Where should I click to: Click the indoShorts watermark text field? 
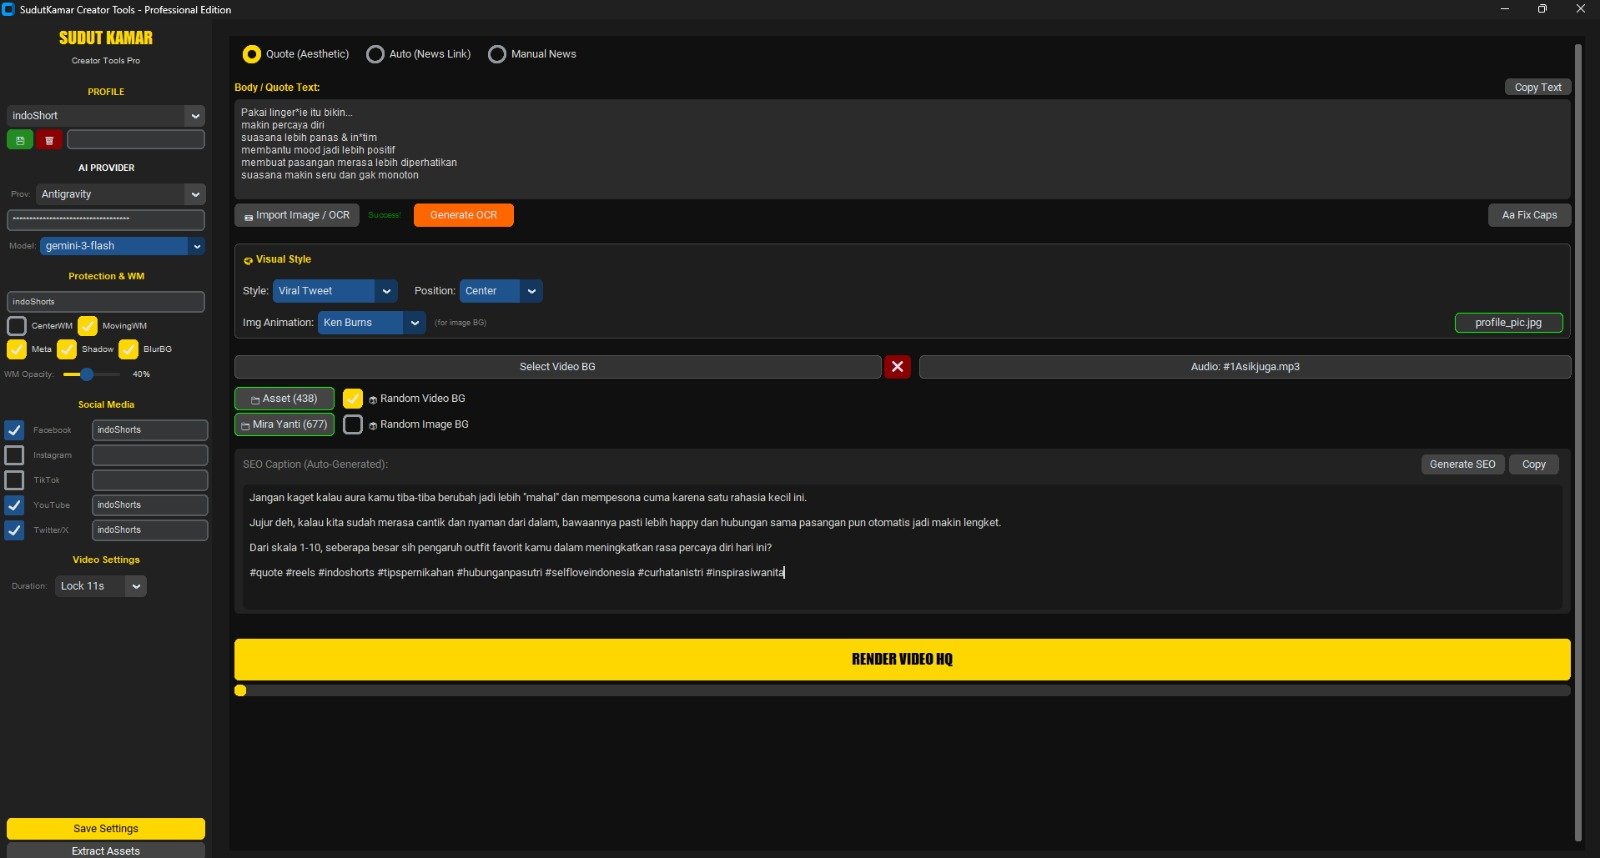(106, 301)
